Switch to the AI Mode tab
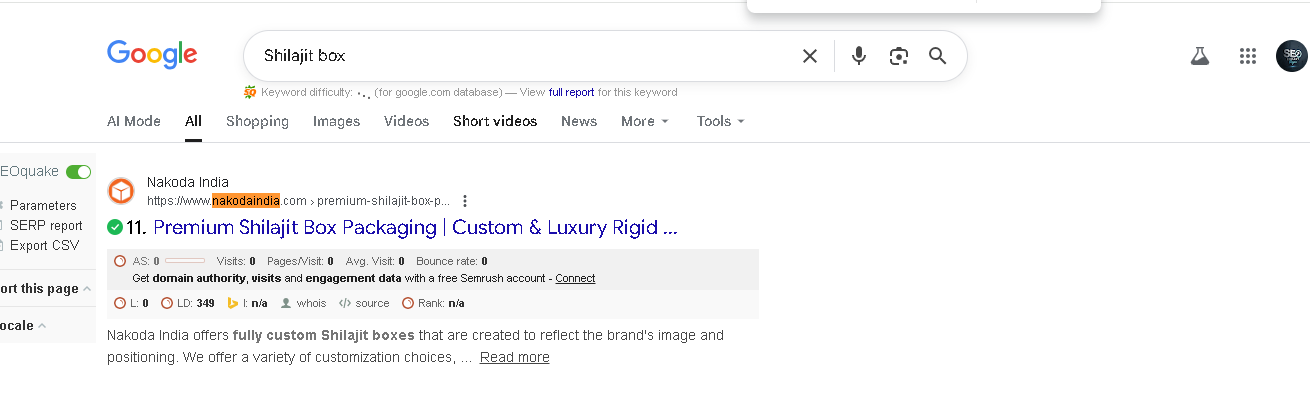1310x397 pixels. (134, 121)
